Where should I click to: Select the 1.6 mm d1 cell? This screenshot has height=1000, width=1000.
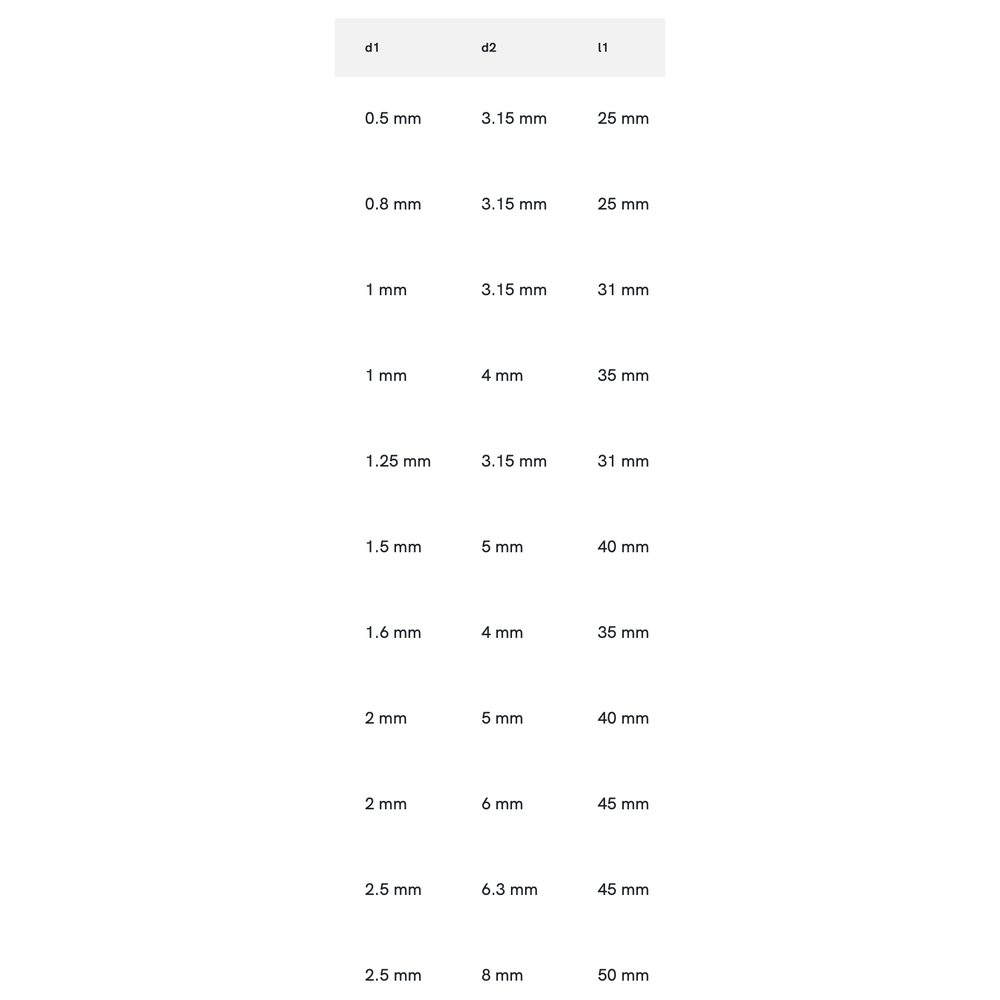tap(393, 633)
